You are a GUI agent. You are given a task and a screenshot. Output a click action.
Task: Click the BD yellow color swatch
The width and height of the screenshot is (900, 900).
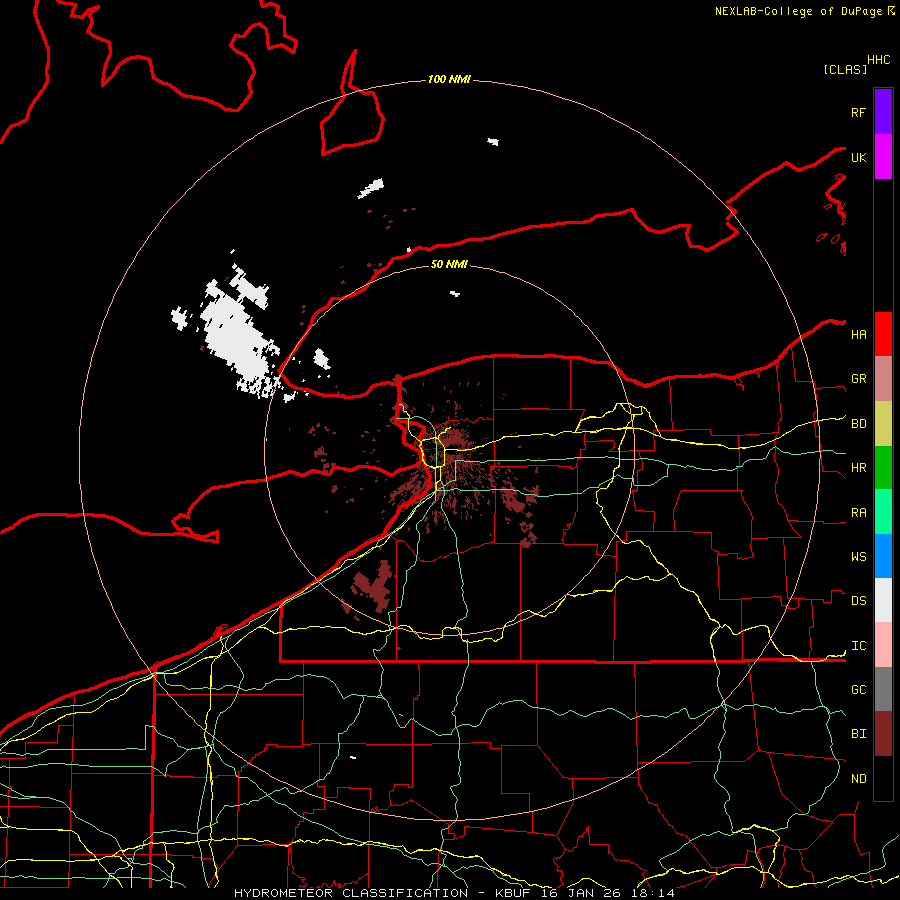(883, 424)
